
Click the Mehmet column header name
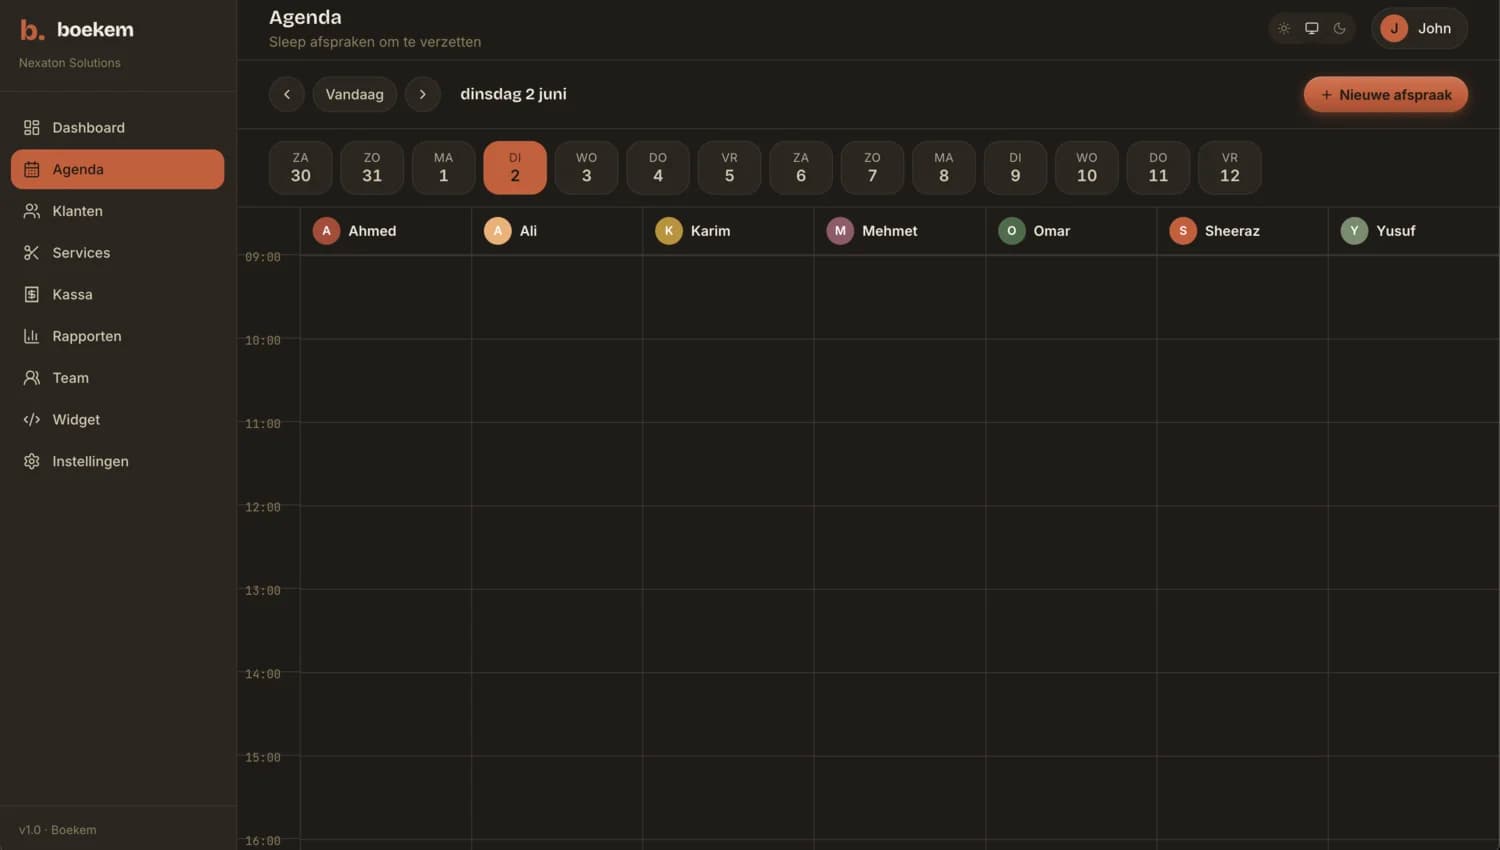coord(890,231)
